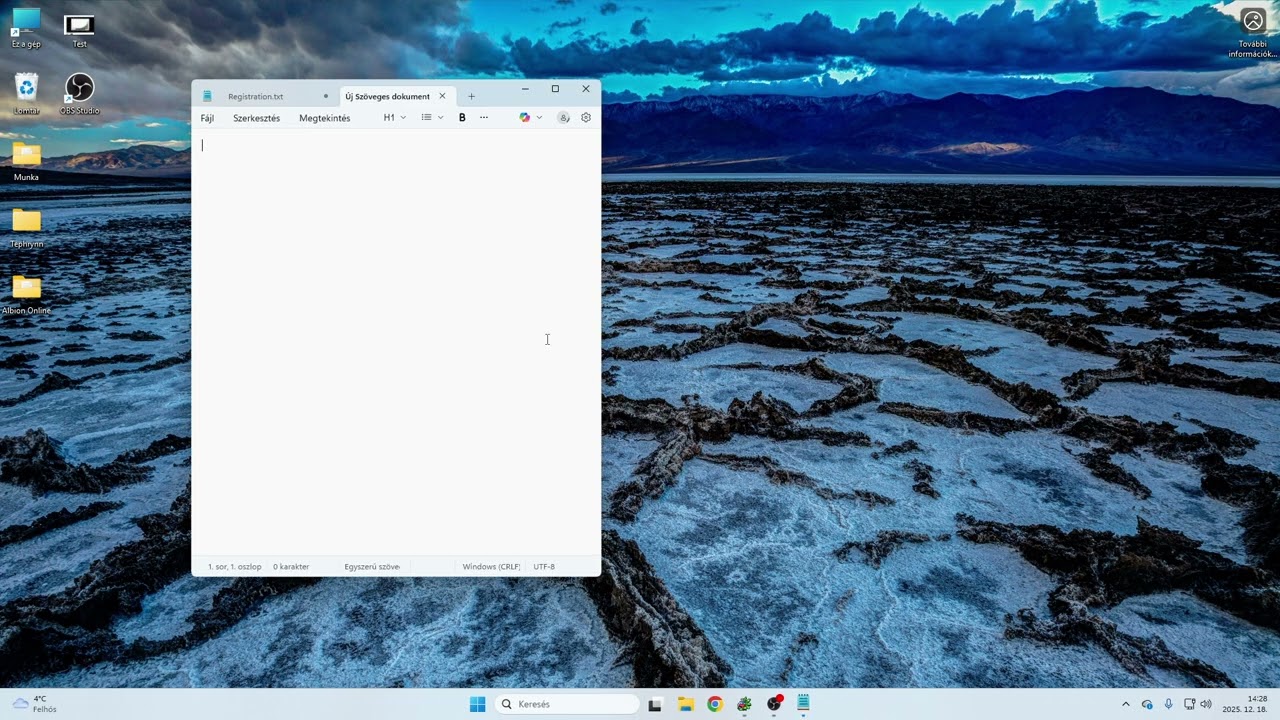Open the green pixel-art app in taskbar
The height and width of the screenshot is (720, 1280).
tap(744, 704)
